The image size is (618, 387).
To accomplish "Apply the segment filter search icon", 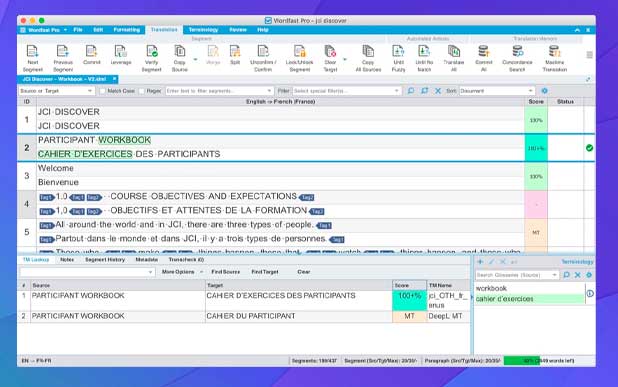I will [411, 91].
